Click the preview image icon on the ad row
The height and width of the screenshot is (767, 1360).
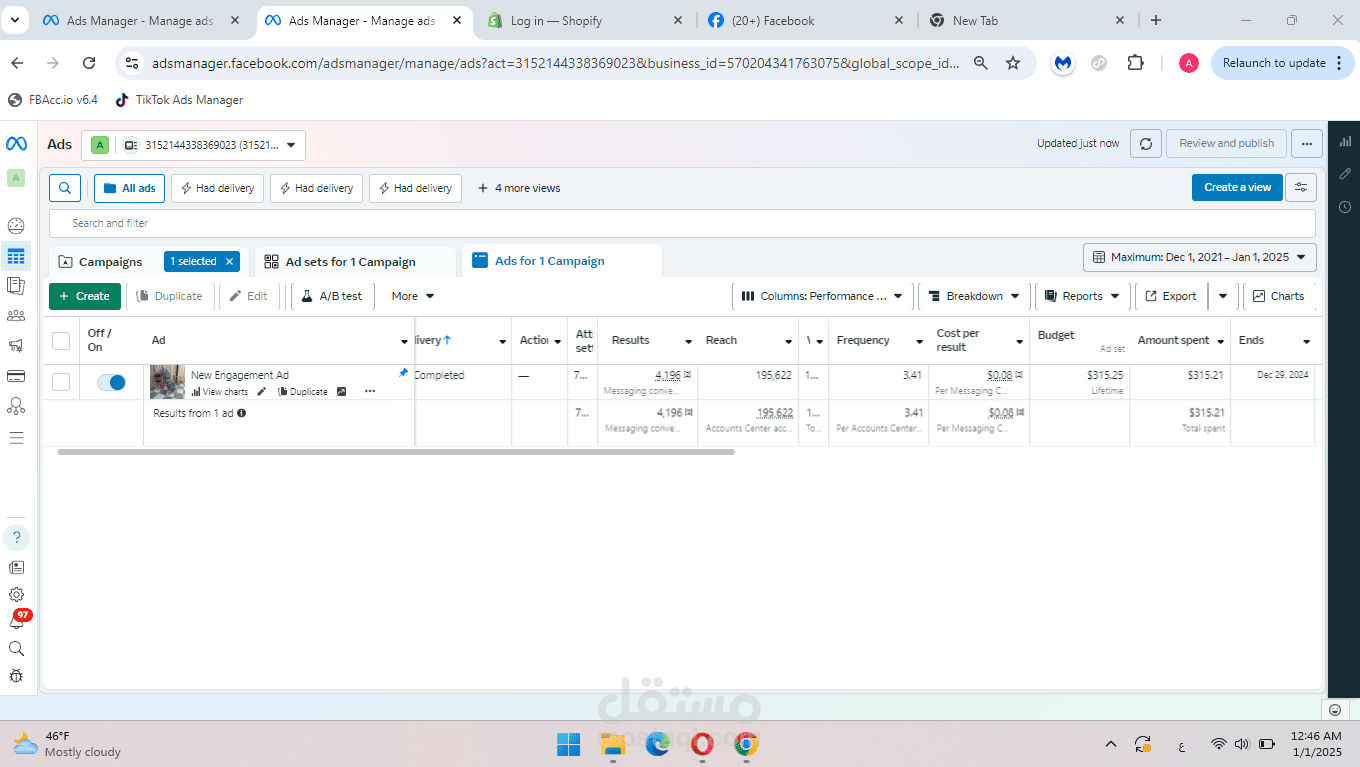point(341,392)
